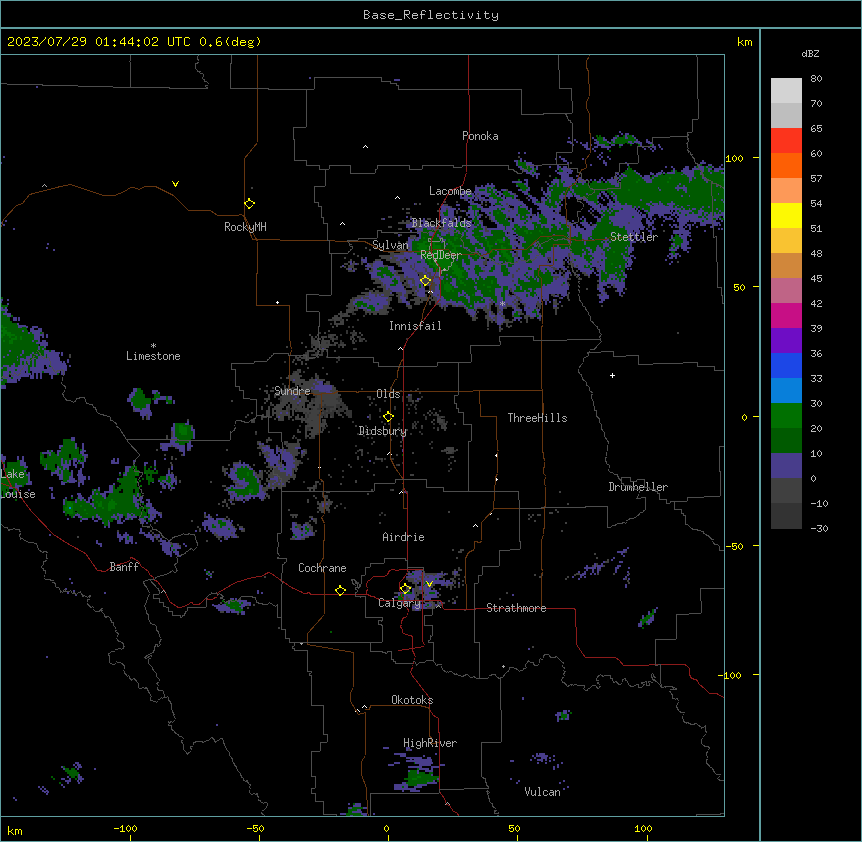This screenshot has width=862, height=842.
Task: Select the Didsbury city label
Action: pos(383,431)
